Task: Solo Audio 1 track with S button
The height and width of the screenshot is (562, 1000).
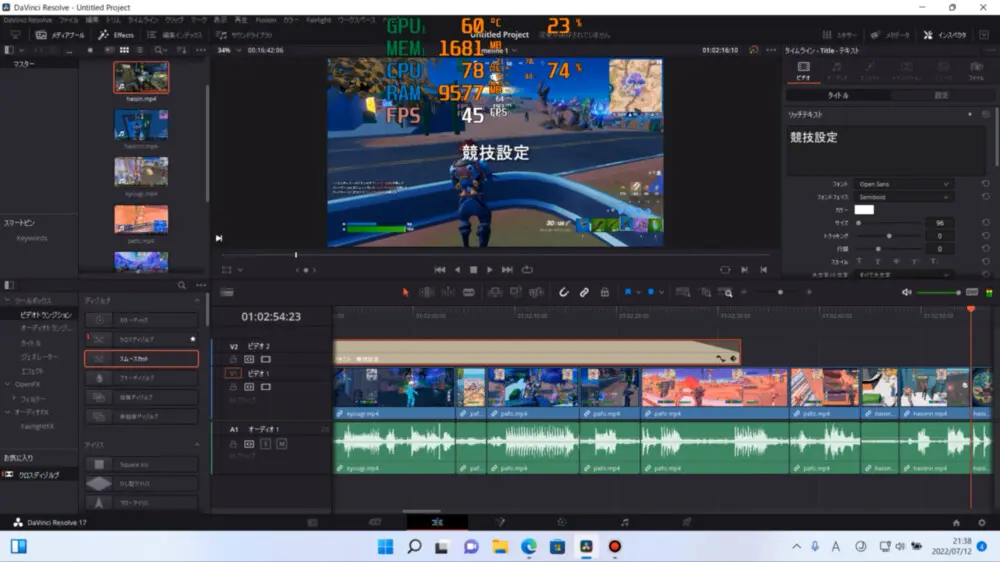Action: pos(266,444)
